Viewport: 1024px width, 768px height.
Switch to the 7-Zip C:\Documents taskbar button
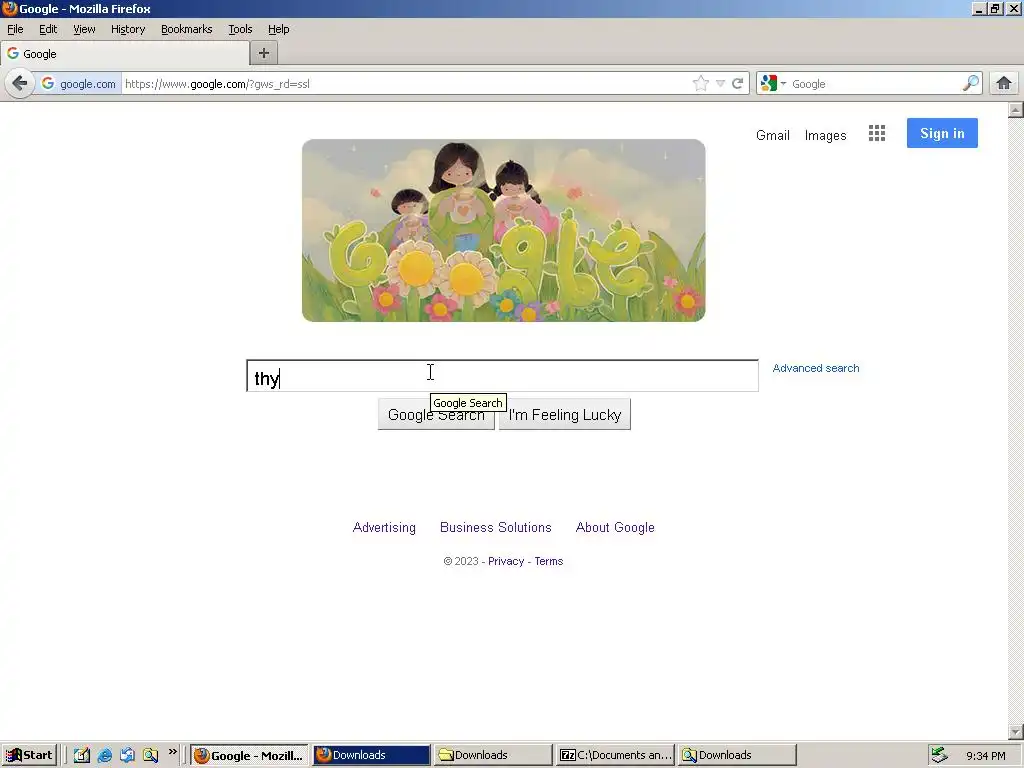(x=615, y=755)
